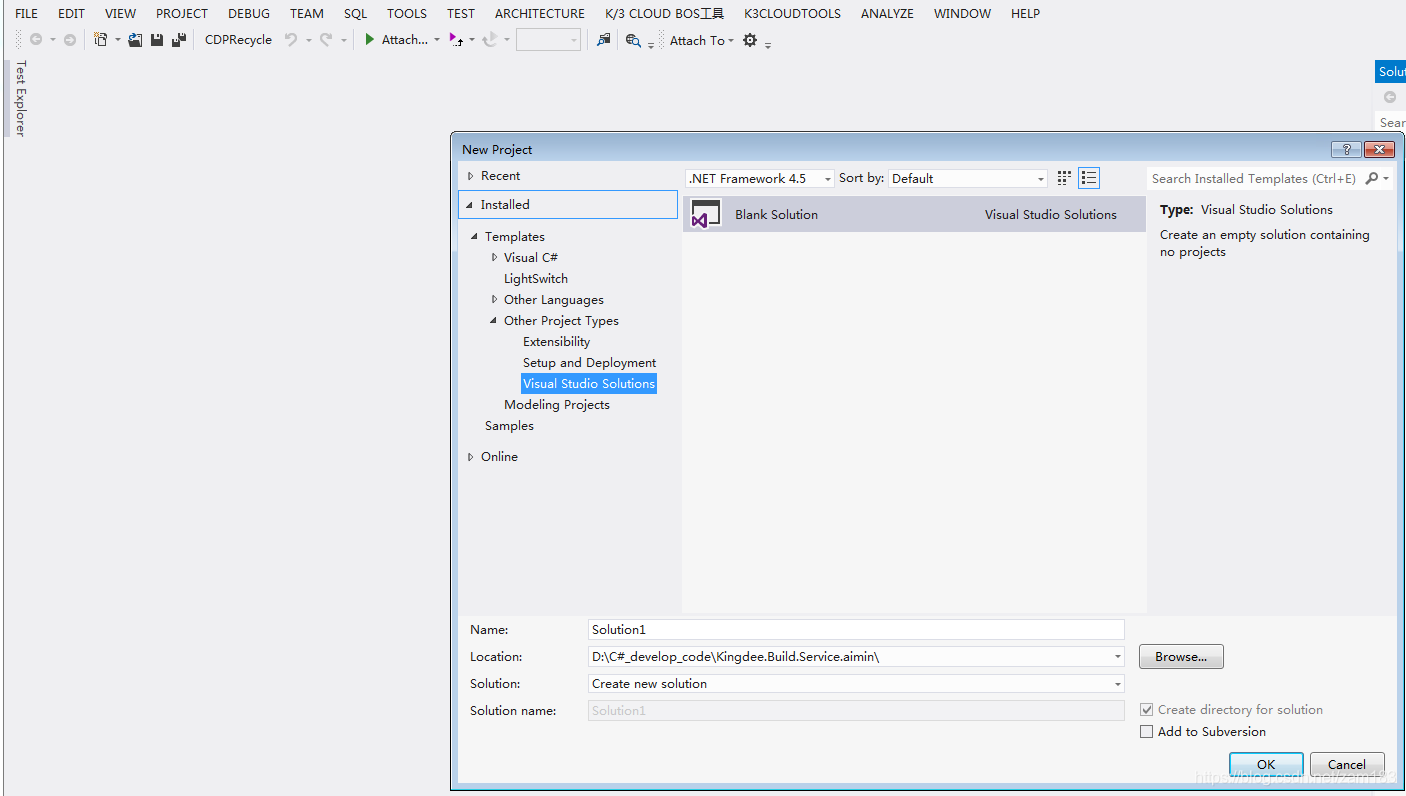Click the New Project toolbar icon

[101, 40]
